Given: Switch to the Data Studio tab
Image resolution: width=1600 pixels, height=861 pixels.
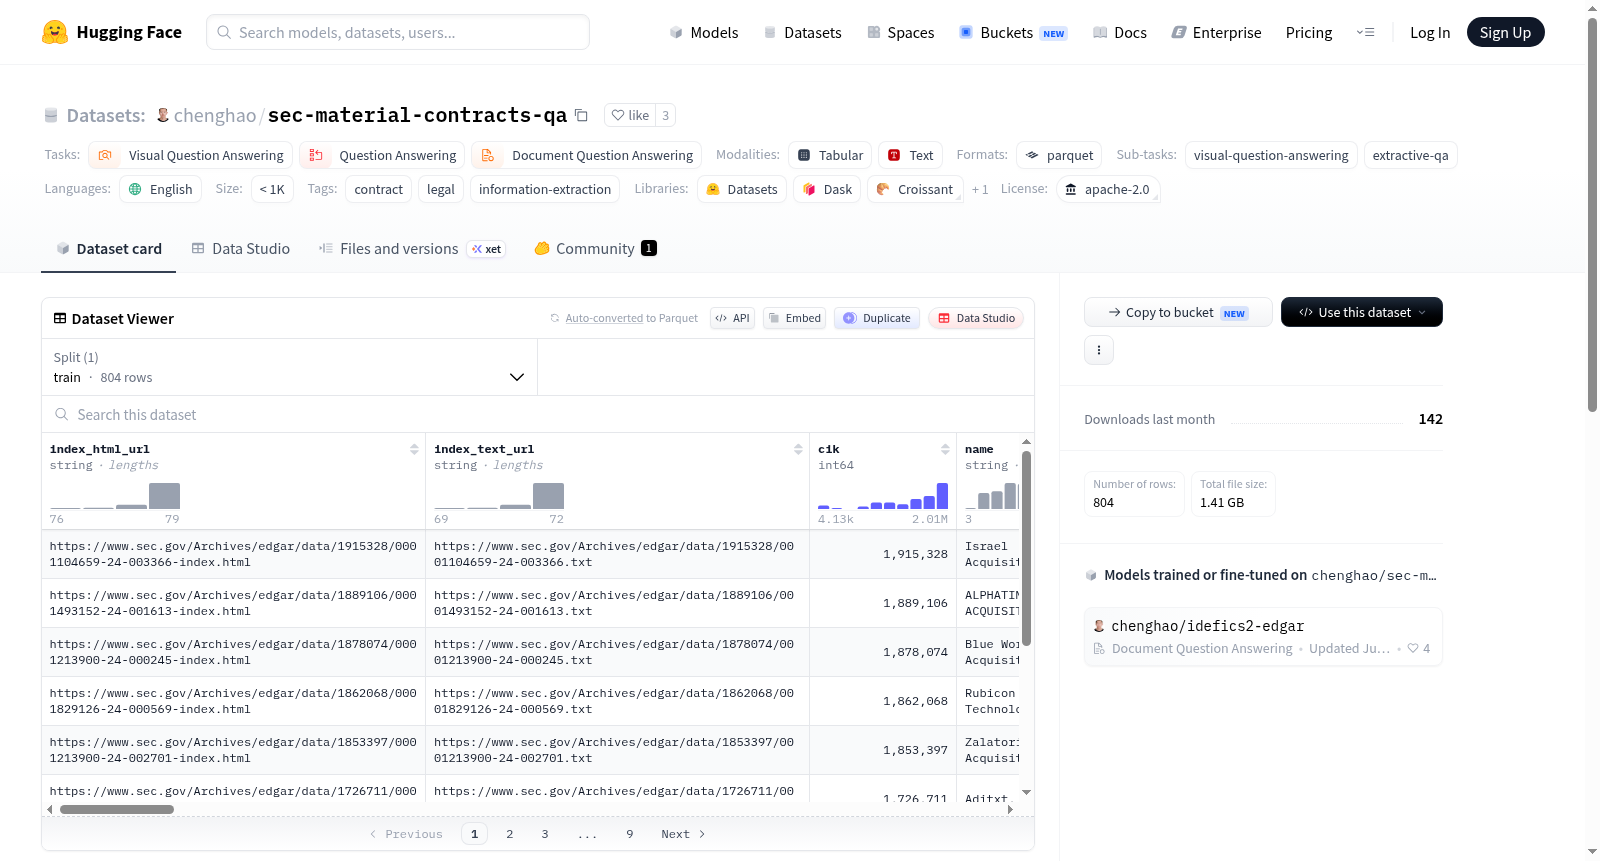Looking at the screenshot, I should click(x=241, y=248).
